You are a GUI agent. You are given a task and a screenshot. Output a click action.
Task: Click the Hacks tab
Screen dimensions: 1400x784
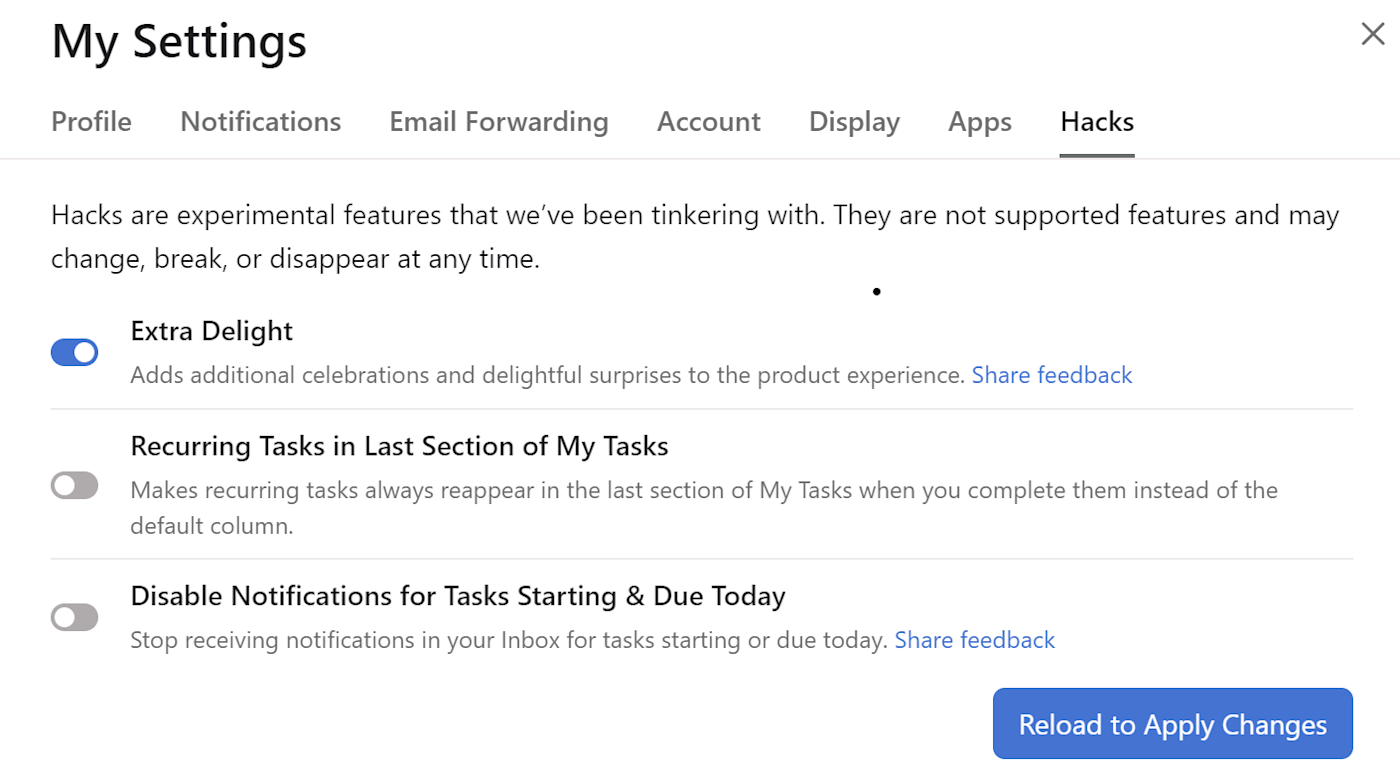coord(1096,122)
